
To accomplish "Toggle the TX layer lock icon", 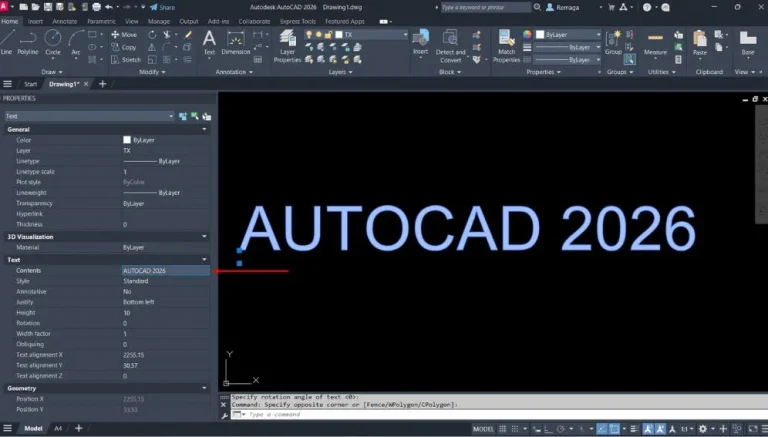I will pyautogui.click(x=328, y=35).
